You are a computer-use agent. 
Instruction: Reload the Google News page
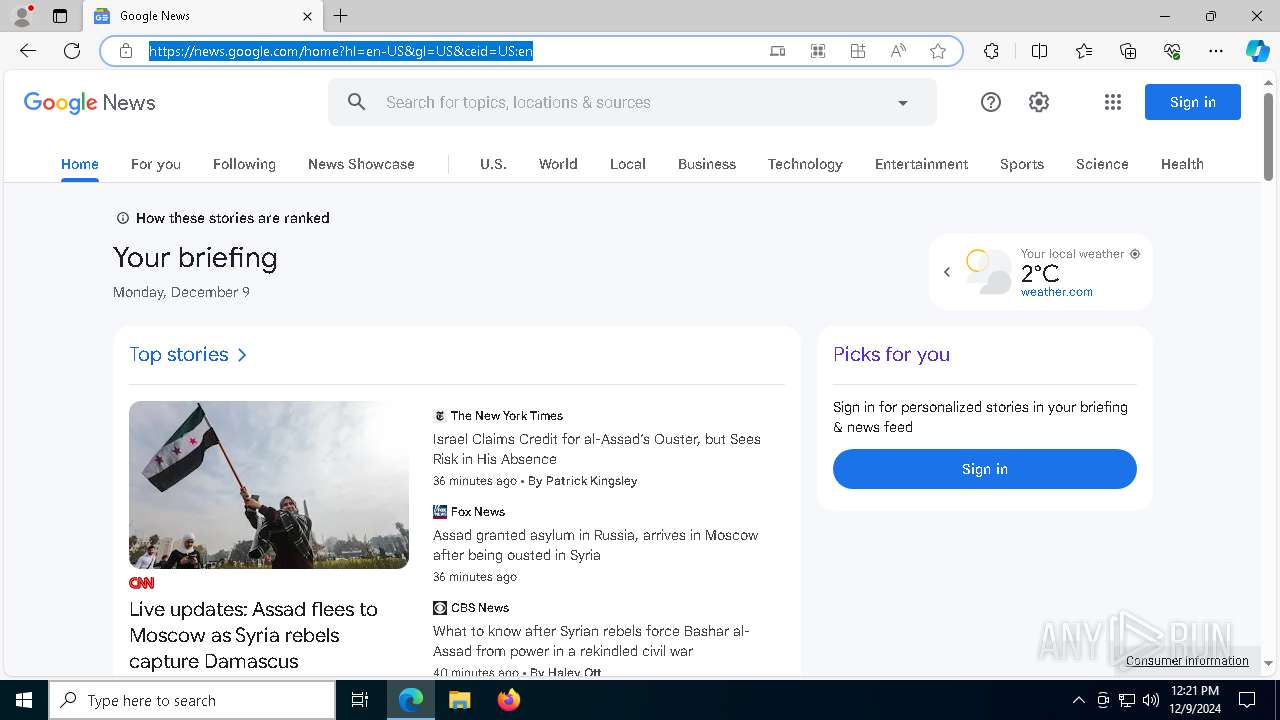click(72, 51)
